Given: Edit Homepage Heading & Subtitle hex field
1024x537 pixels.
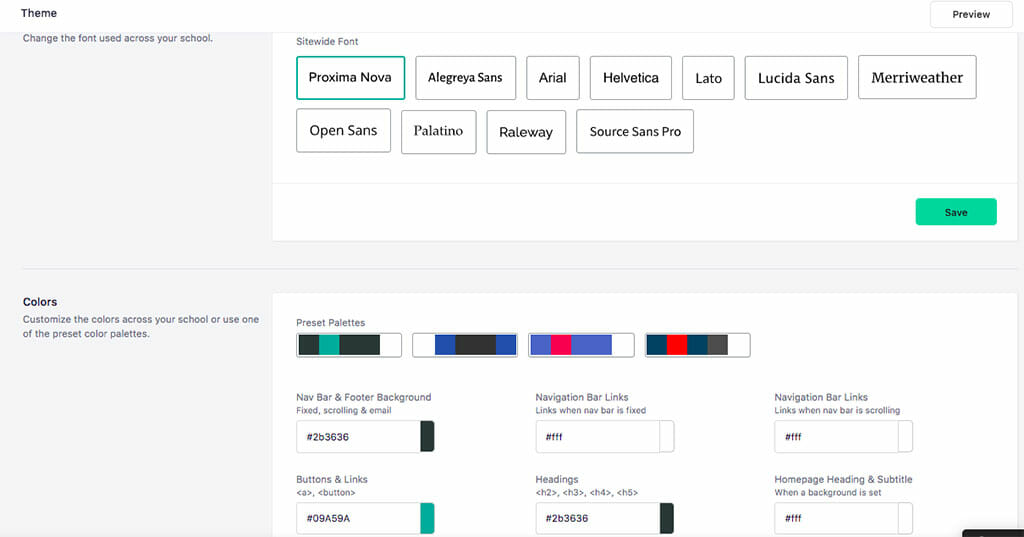Looking at the screenshot, I should point(837,518).
